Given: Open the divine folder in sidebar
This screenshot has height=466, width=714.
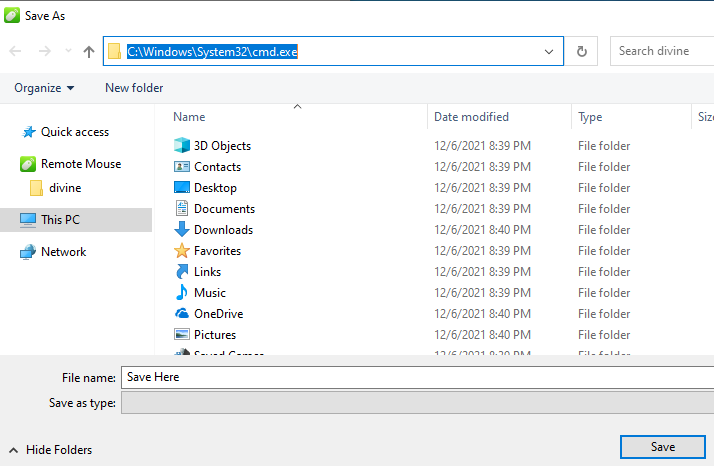Looking at the screenshot, I should click(x=65, y=188).
